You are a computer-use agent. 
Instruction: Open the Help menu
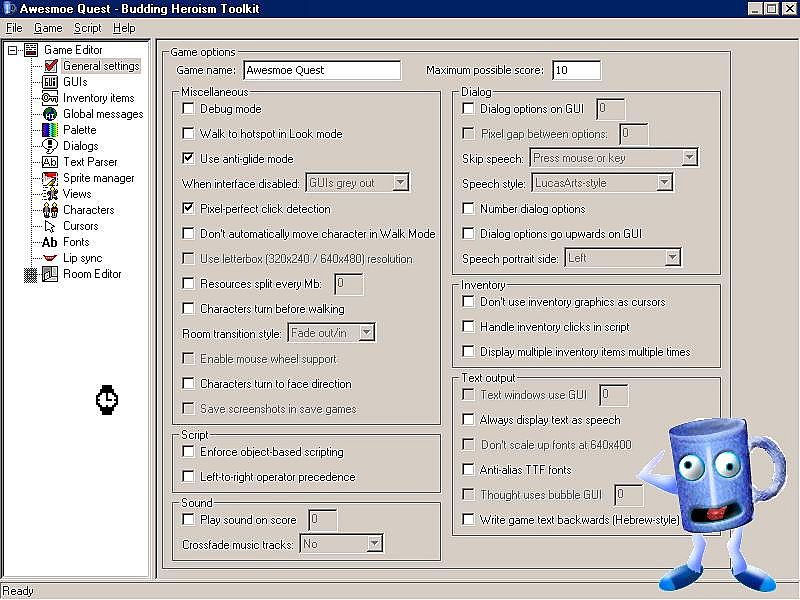coord(124,28)
